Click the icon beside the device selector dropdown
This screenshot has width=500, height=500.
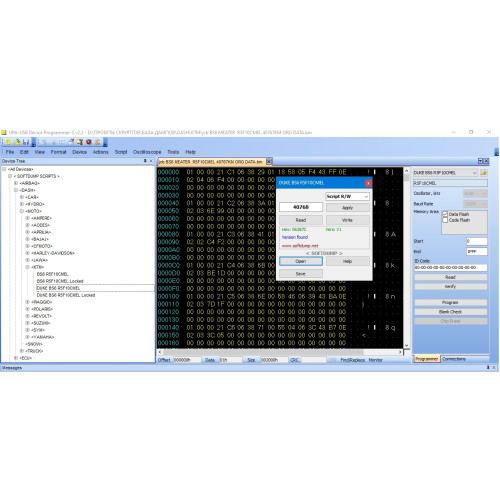[x=484, y=173]
